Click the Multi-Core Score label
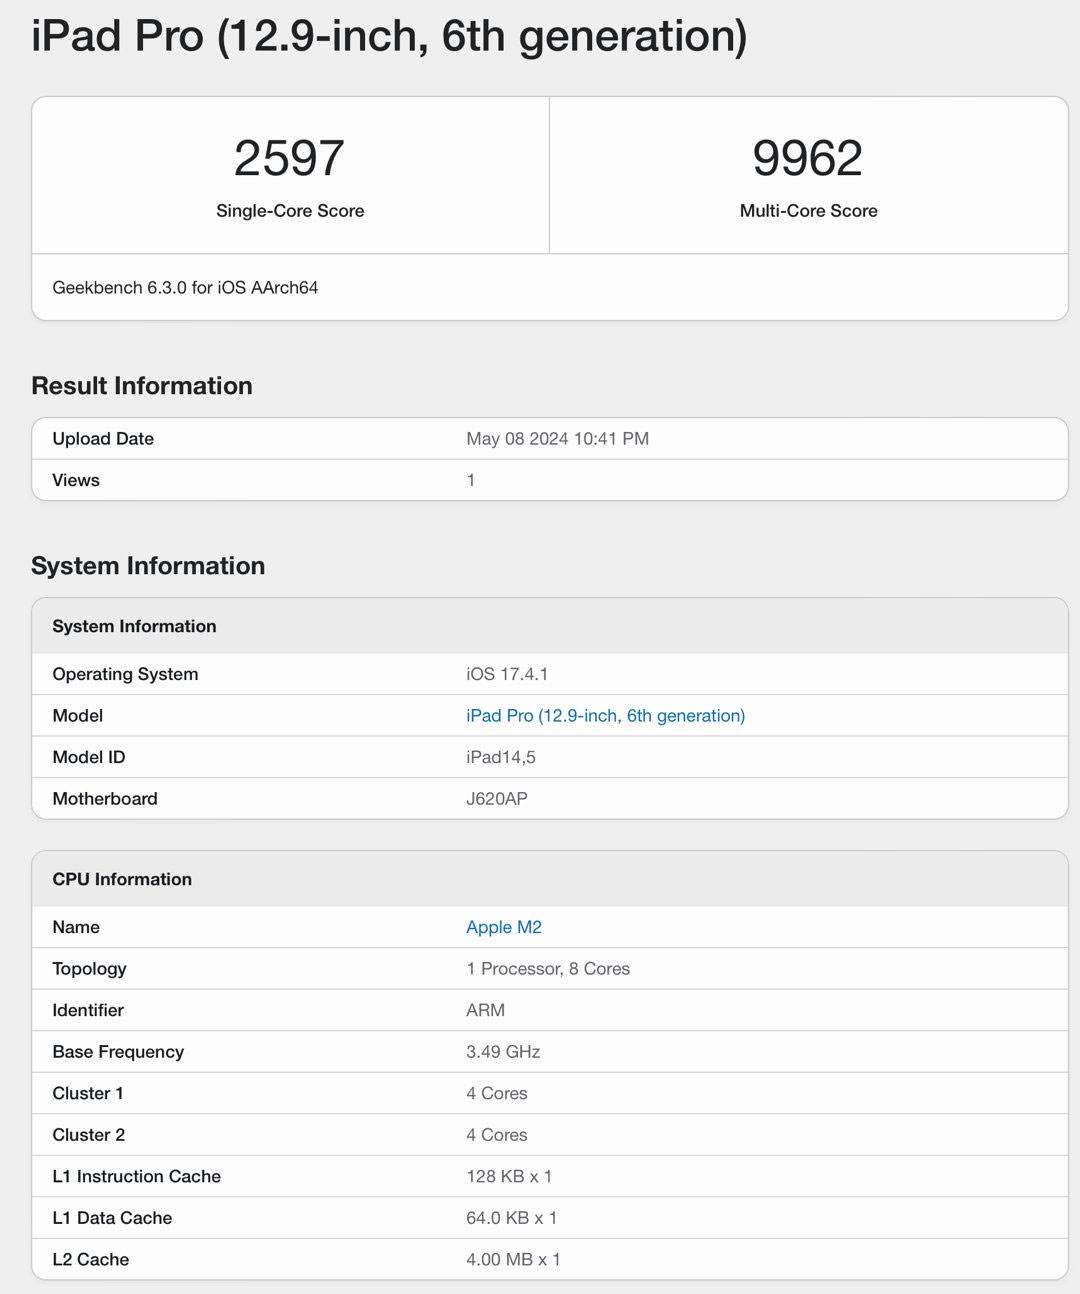The image size is (1080, 1294). [808, 211]
